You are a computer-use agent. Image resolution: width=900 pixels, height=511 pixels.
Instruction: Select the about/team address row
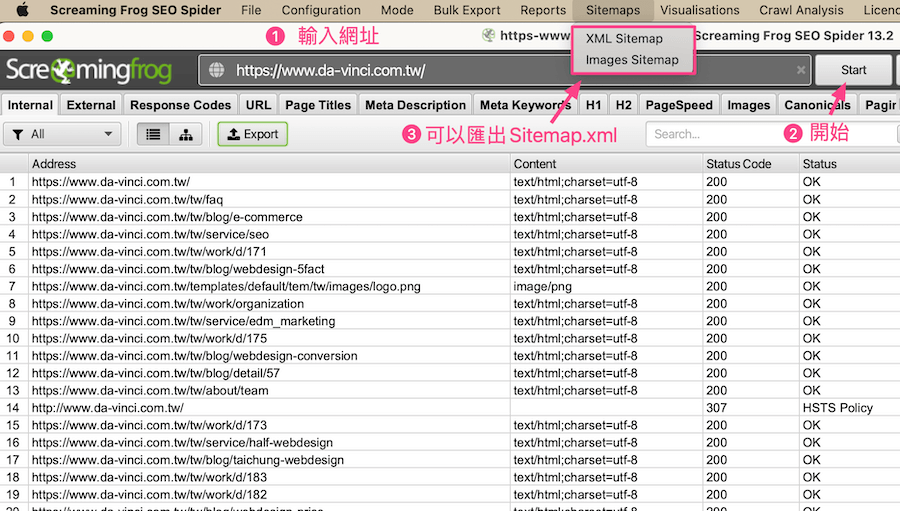pyautogui.click(x=450, y=390)
